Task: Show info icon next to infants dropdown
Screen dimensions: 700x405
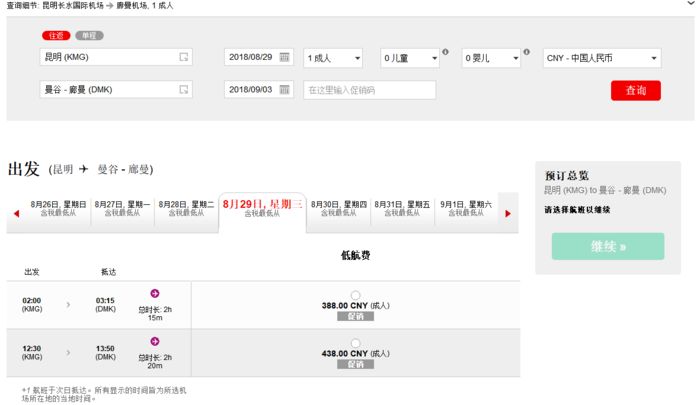Action: click(526, 52)
